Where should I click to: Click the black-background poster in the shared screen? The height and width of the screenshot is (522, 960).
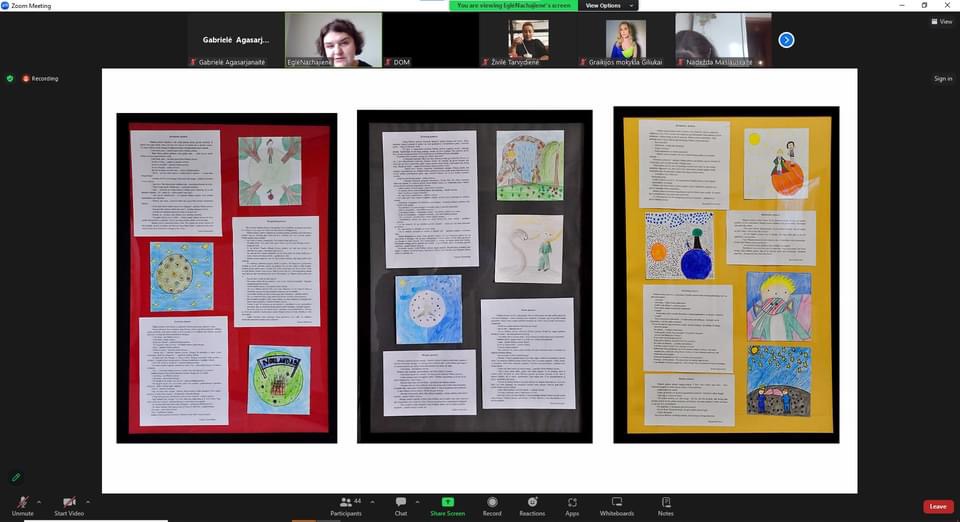pyautogui.click(x=474, y=277)
